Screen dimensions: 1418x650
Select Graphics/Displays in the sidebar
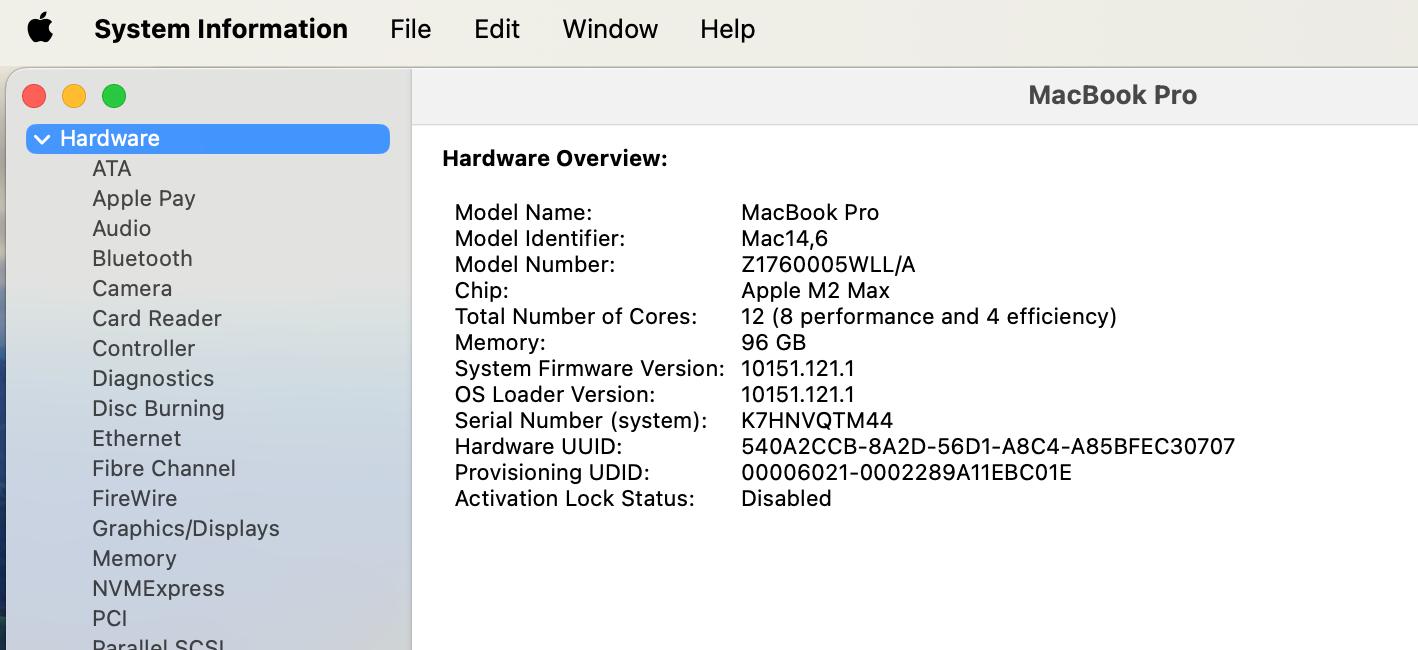click(x=186, y=529)
